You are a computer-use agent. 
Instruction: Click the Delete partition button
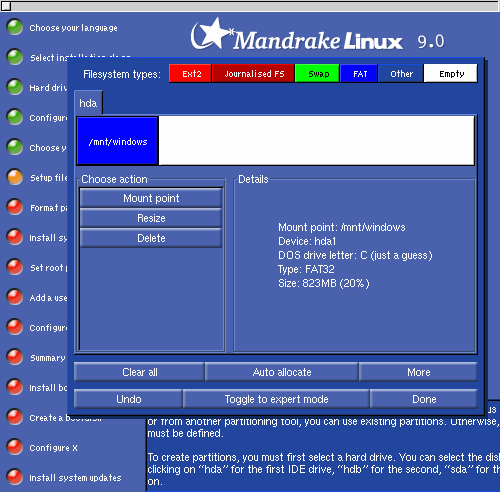151,238
